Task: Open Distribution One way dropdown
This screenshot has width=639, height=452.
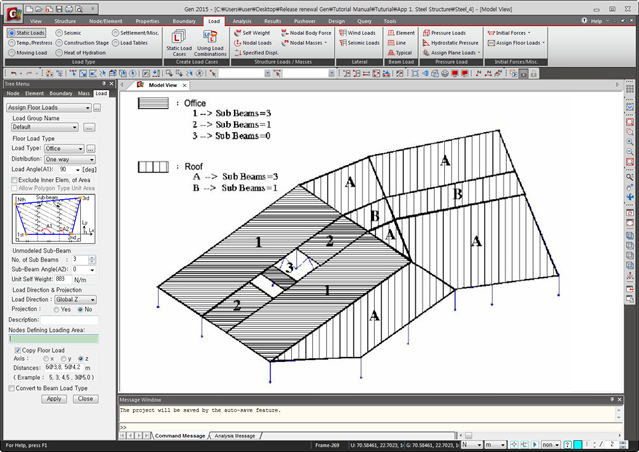Action: click(x=70, y=159)
